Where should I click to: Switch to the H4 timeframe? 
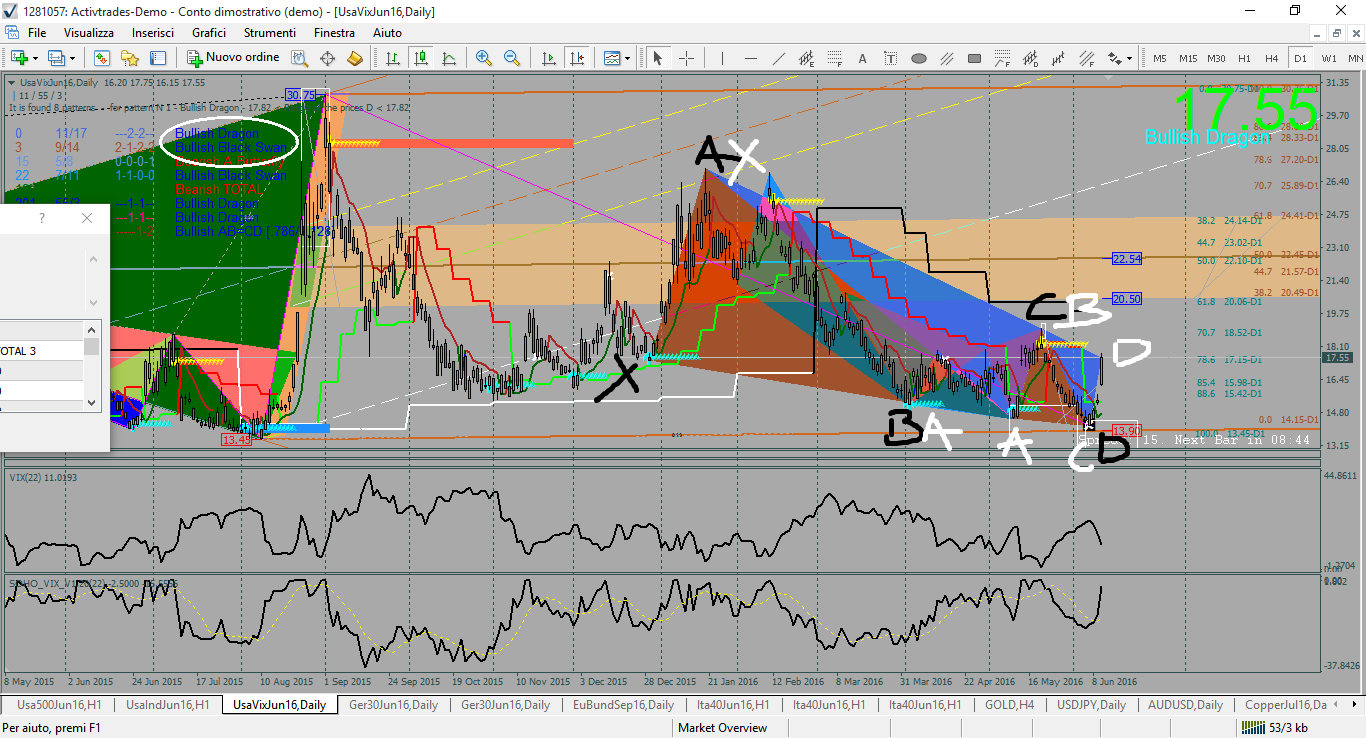(x=1272, y=58)
